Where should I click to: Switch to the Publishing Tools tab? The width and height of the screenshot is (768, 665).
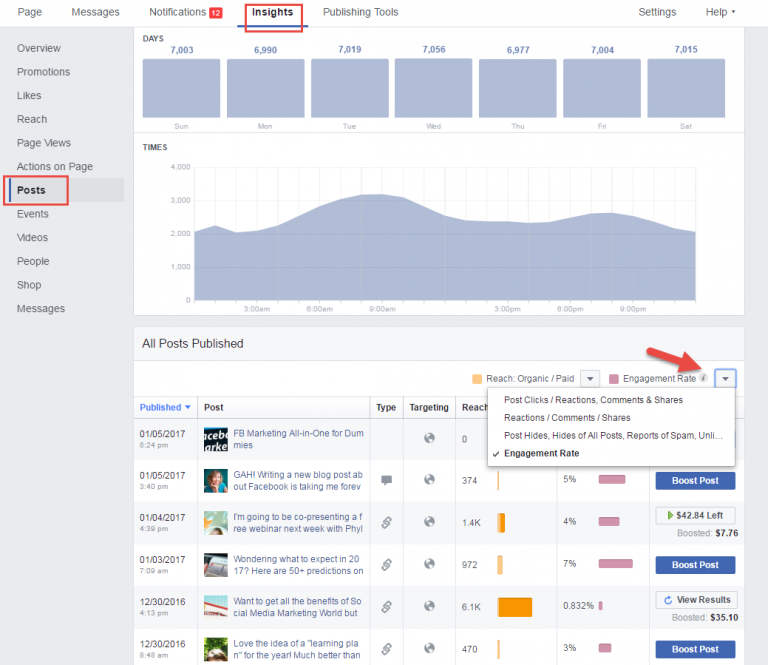point(360,12)
